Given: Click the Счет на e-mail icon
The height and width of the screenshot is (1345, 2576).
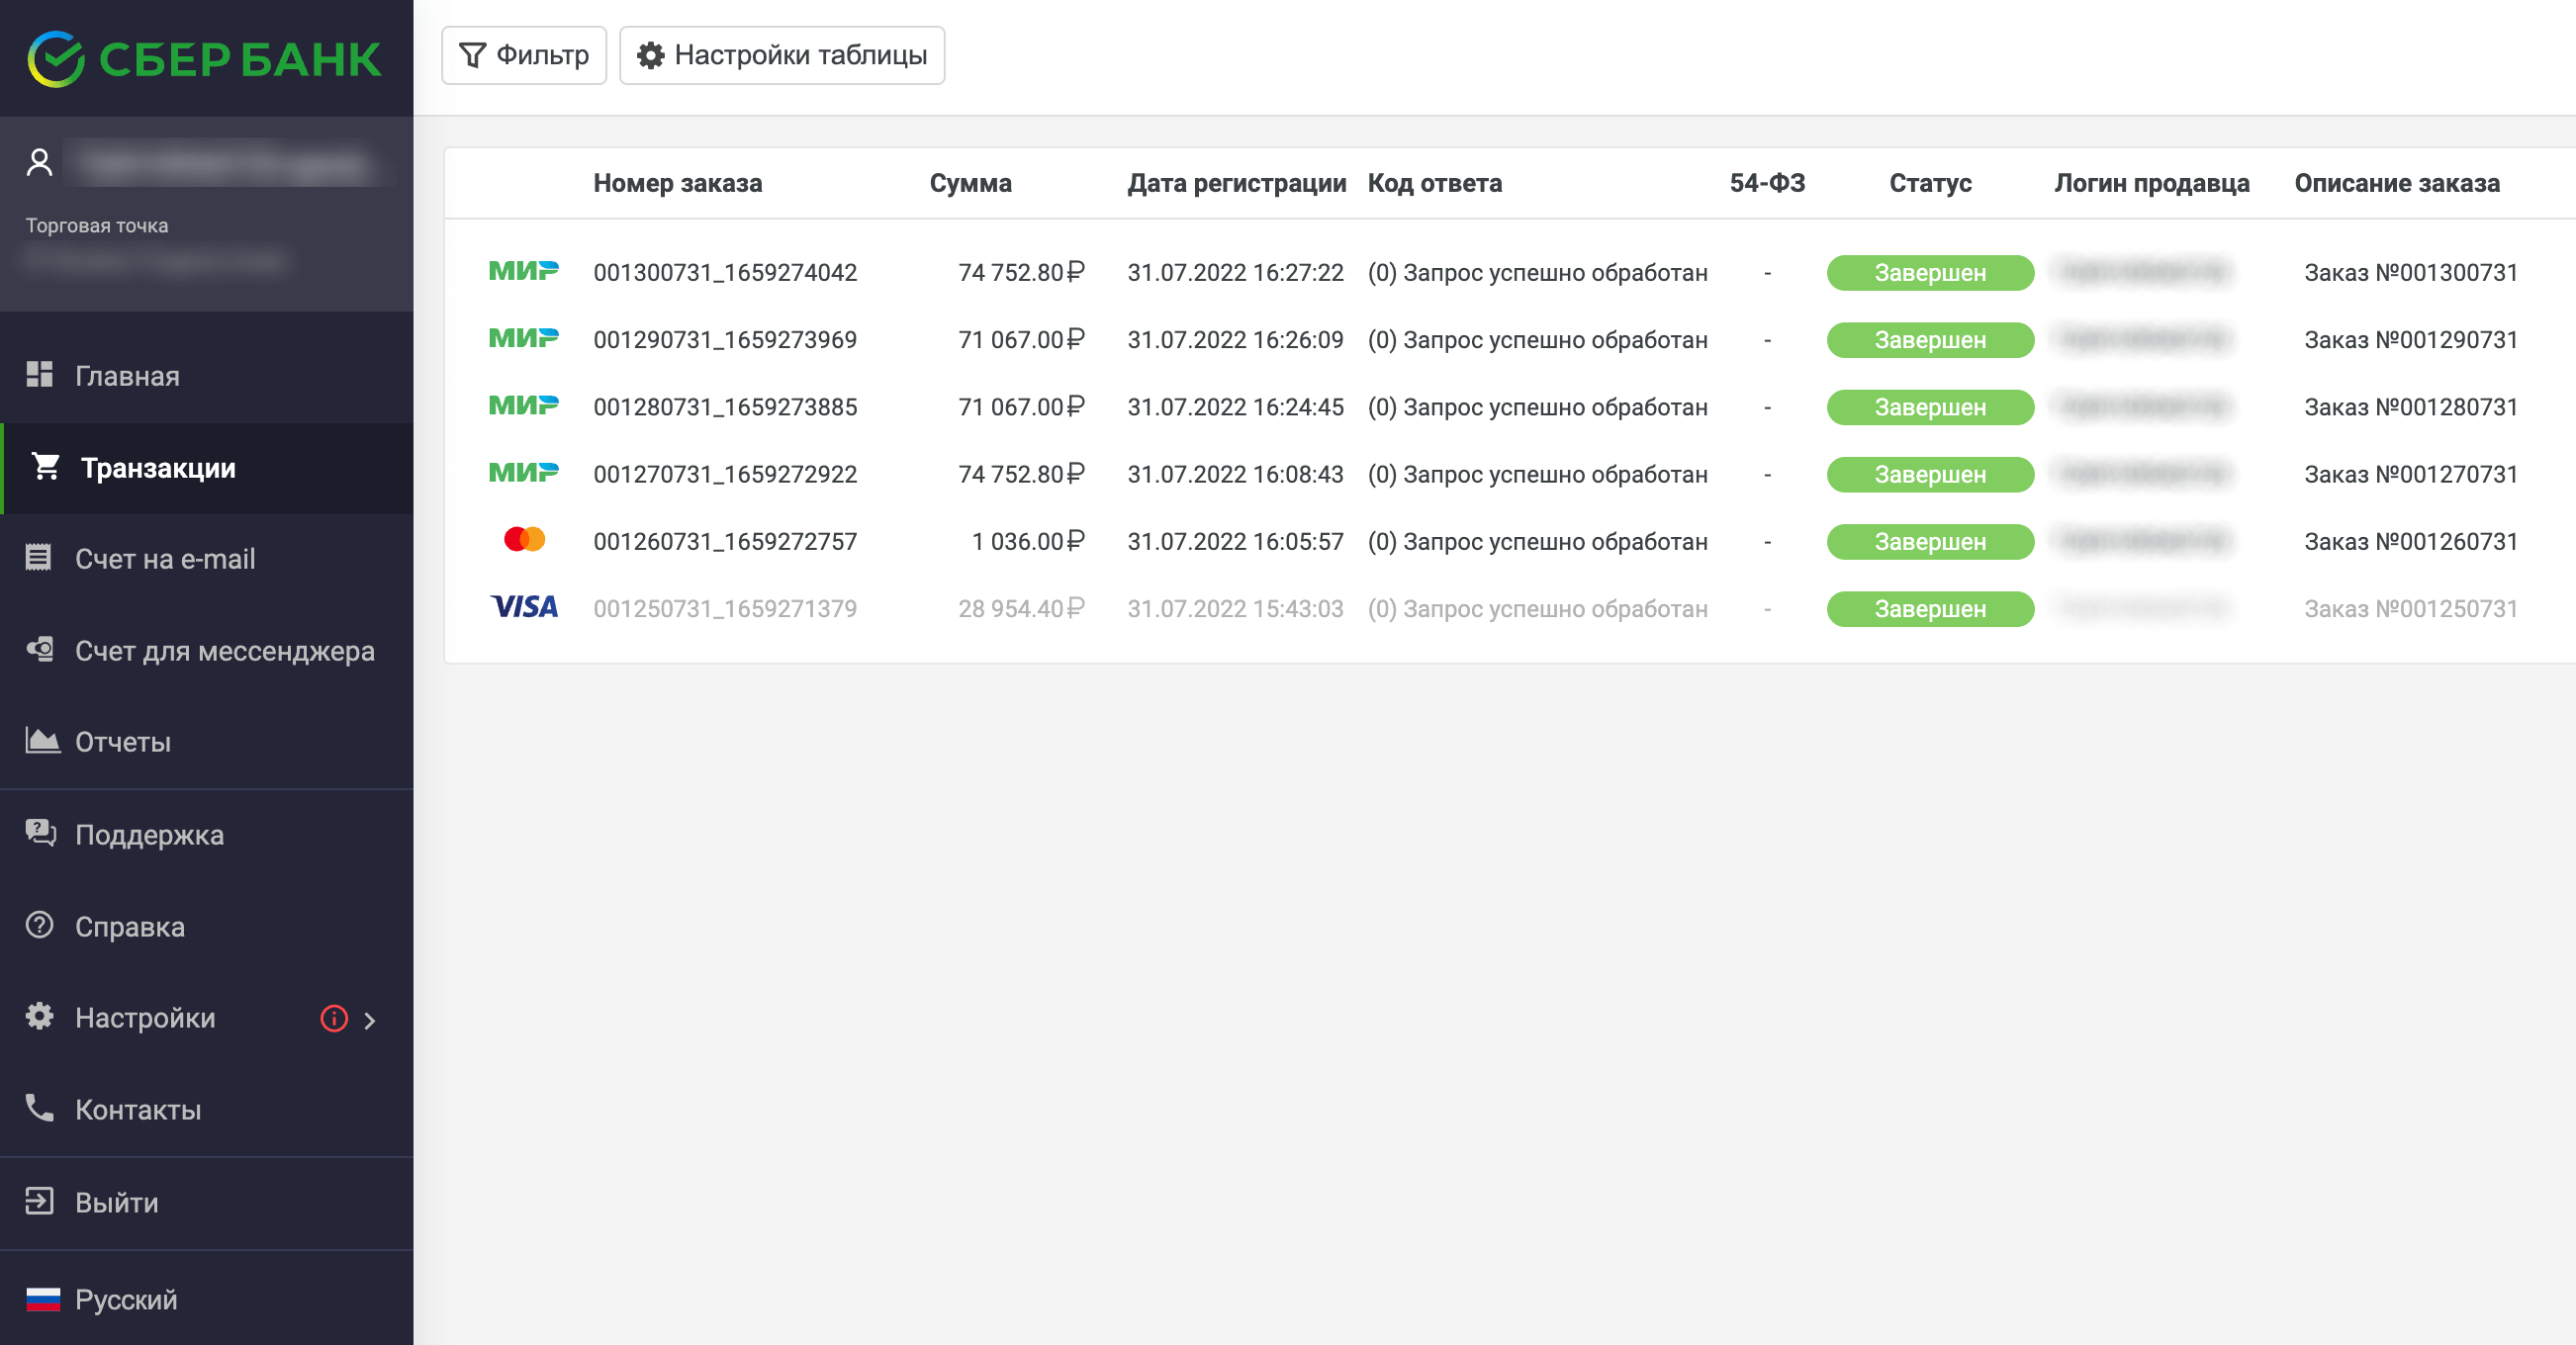Looking at the screenshot, I should coord(38,557).
